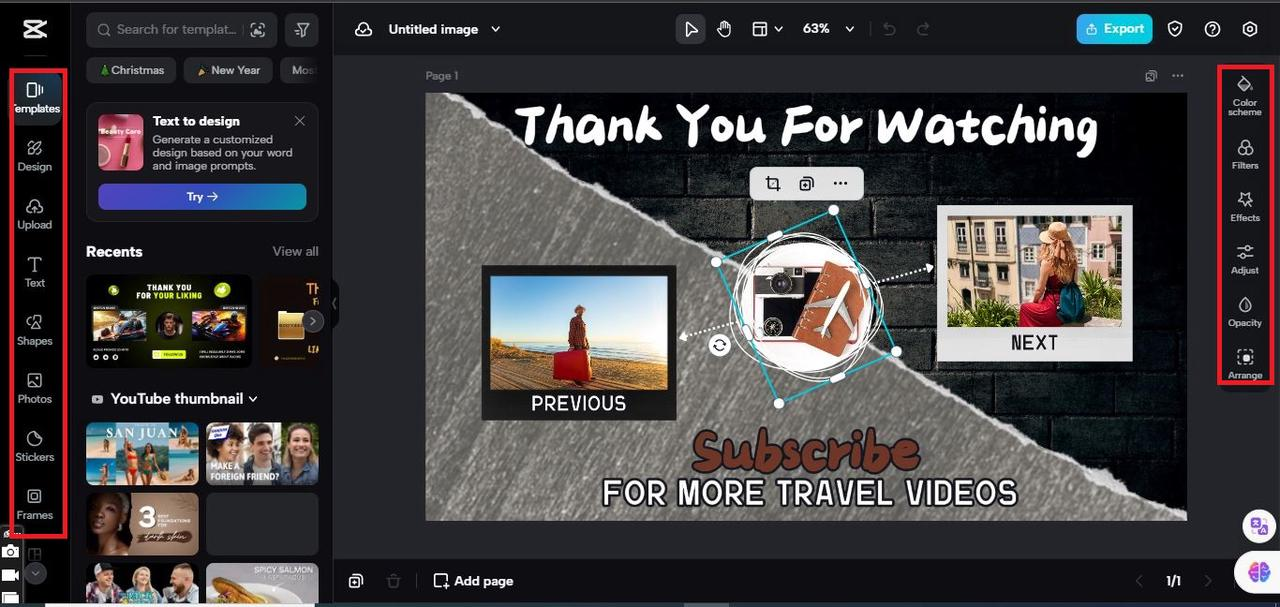
Task: Open the Stickers panel
Action: pyautogui.click(x=35, y=446)
